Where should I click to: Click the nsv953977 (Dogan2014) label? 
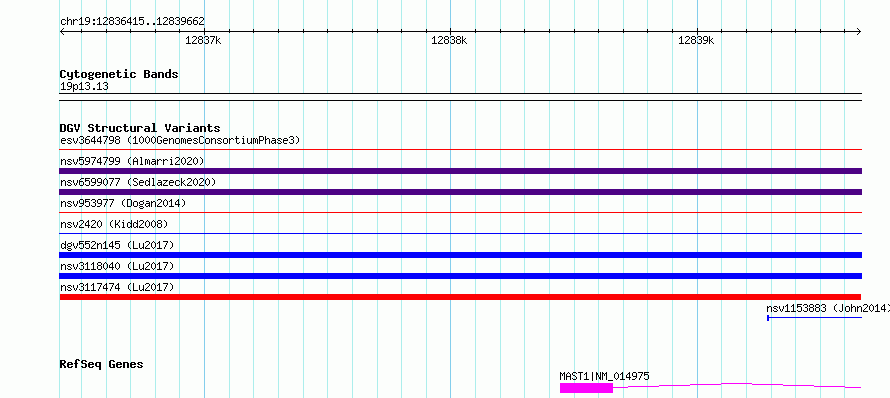pyautogui.click(x=123, y=203)
